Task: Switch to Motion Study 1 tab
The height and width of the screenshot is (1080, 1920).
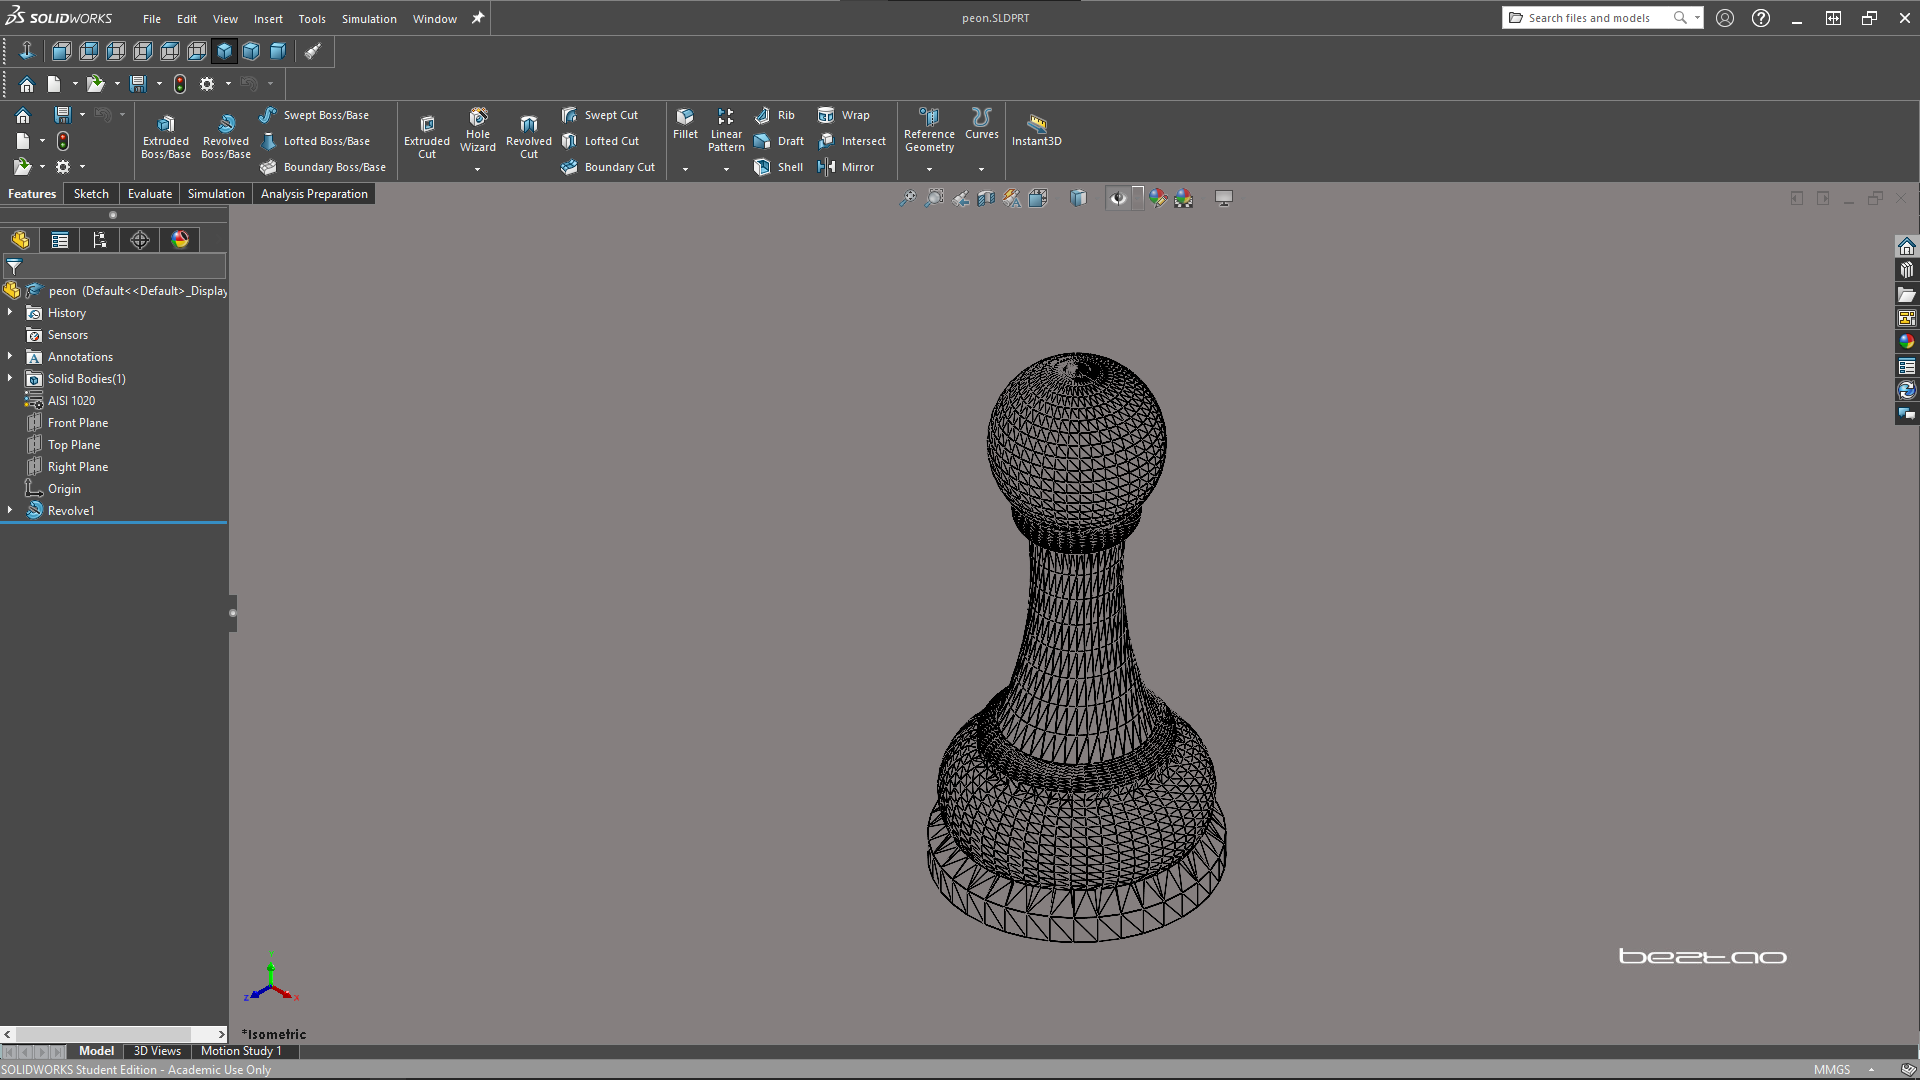Action: (x=241, y=1051)
